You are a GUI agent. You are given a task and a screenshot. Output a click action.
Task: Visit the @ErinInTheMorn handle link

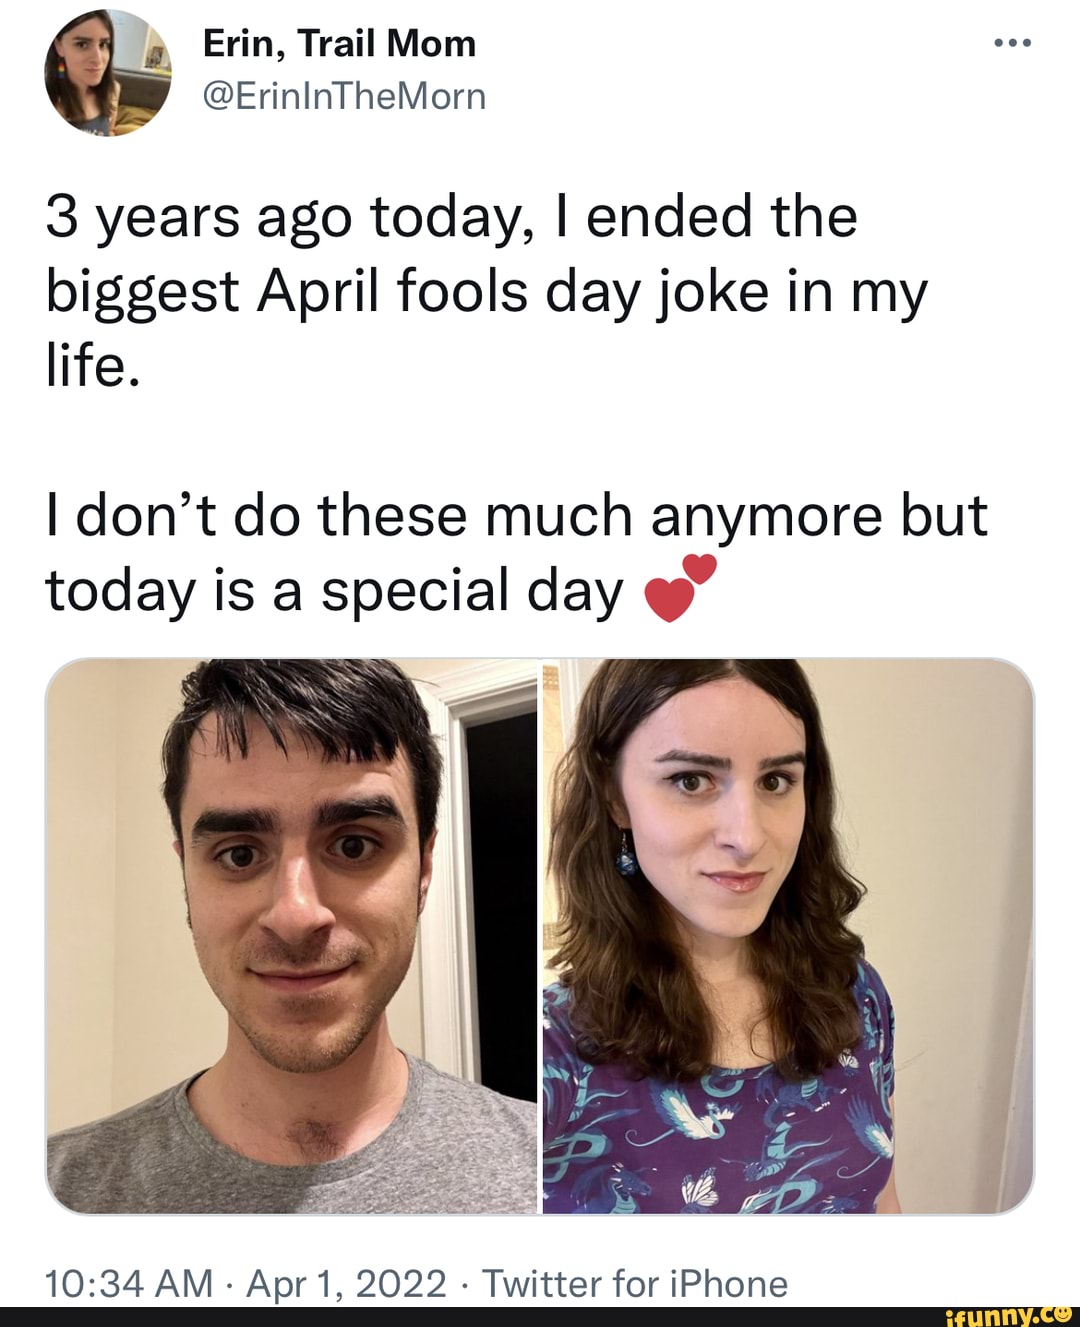(x=344, y=96)
